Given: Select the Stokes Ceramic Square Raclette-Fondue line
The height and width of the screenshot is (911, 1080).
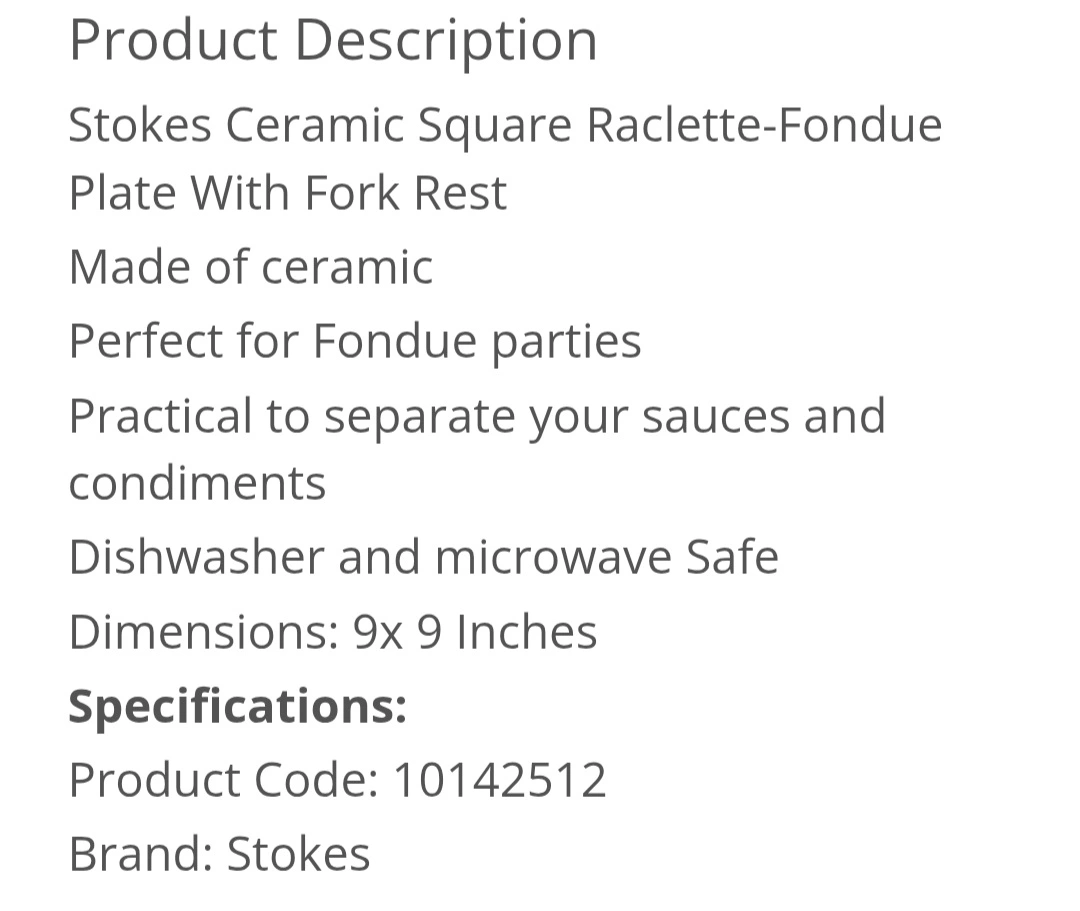Looking at the screenshot, I should pyautogui.click(x=505, y=127).
